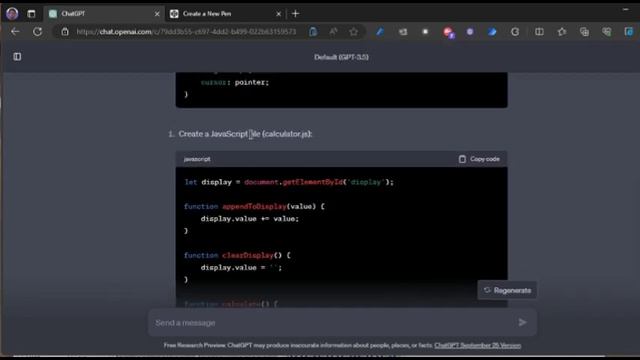Screen dimensions: 640x360
Task: Close the Create a New Pen tab
Action: pyautogui.click(x=278, y=14)
